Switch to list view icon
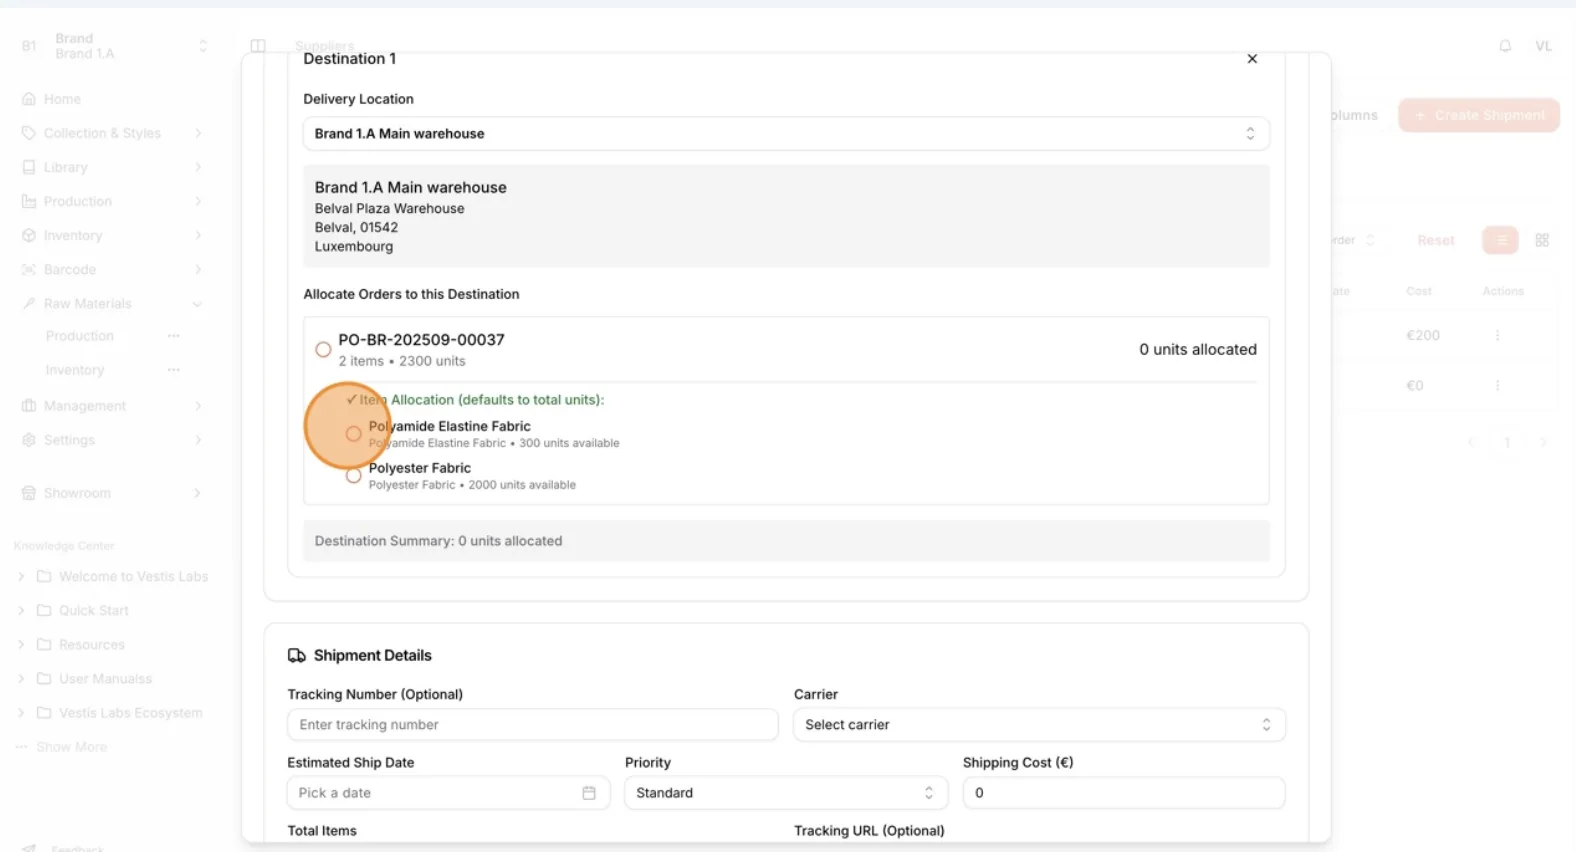 click(x=1500, y=240)
